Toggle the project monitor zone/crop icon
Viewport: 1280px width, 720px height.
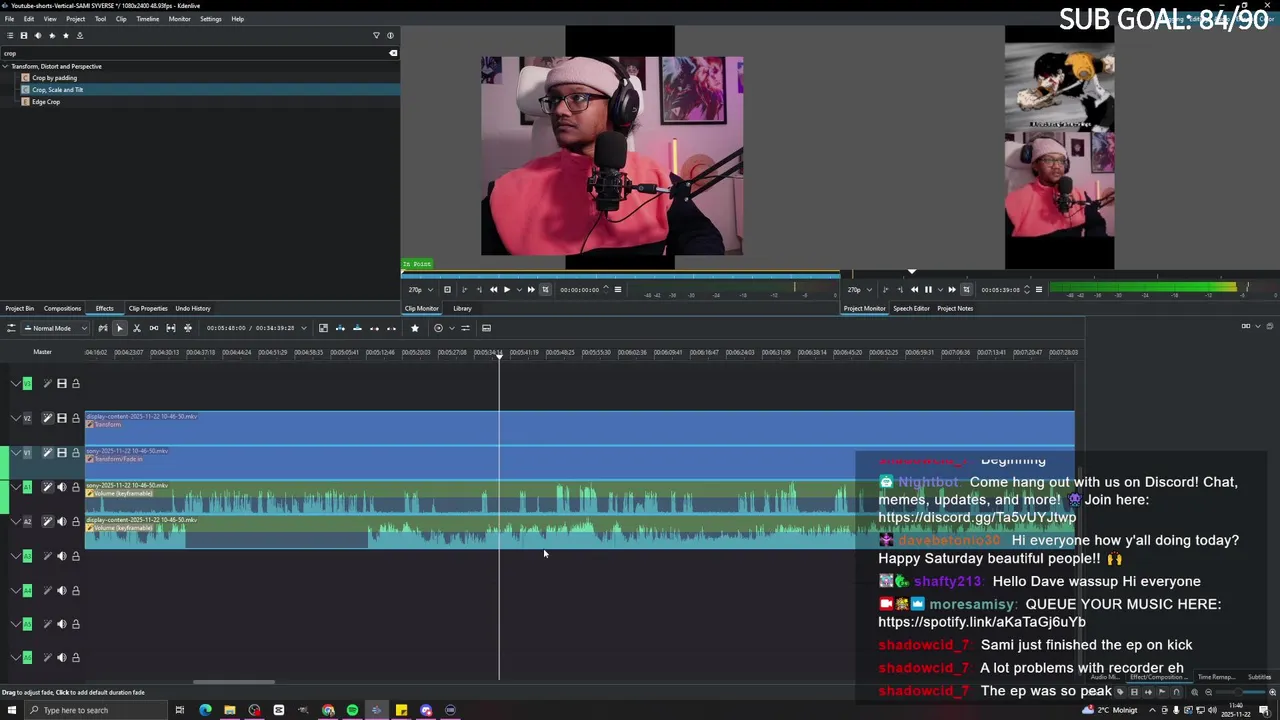pyautogui.click(x=966, y=290)
